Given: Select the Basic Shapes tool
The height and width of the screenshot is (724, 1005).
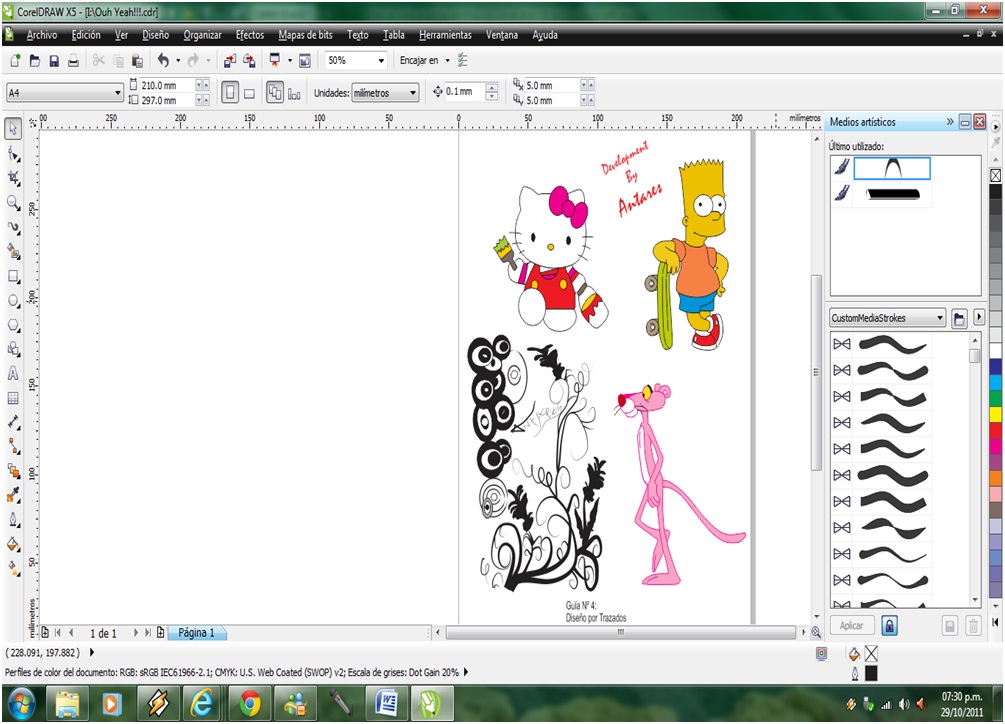Looking at the screenshot, I should pyautogui.click(x=13, y=349).
